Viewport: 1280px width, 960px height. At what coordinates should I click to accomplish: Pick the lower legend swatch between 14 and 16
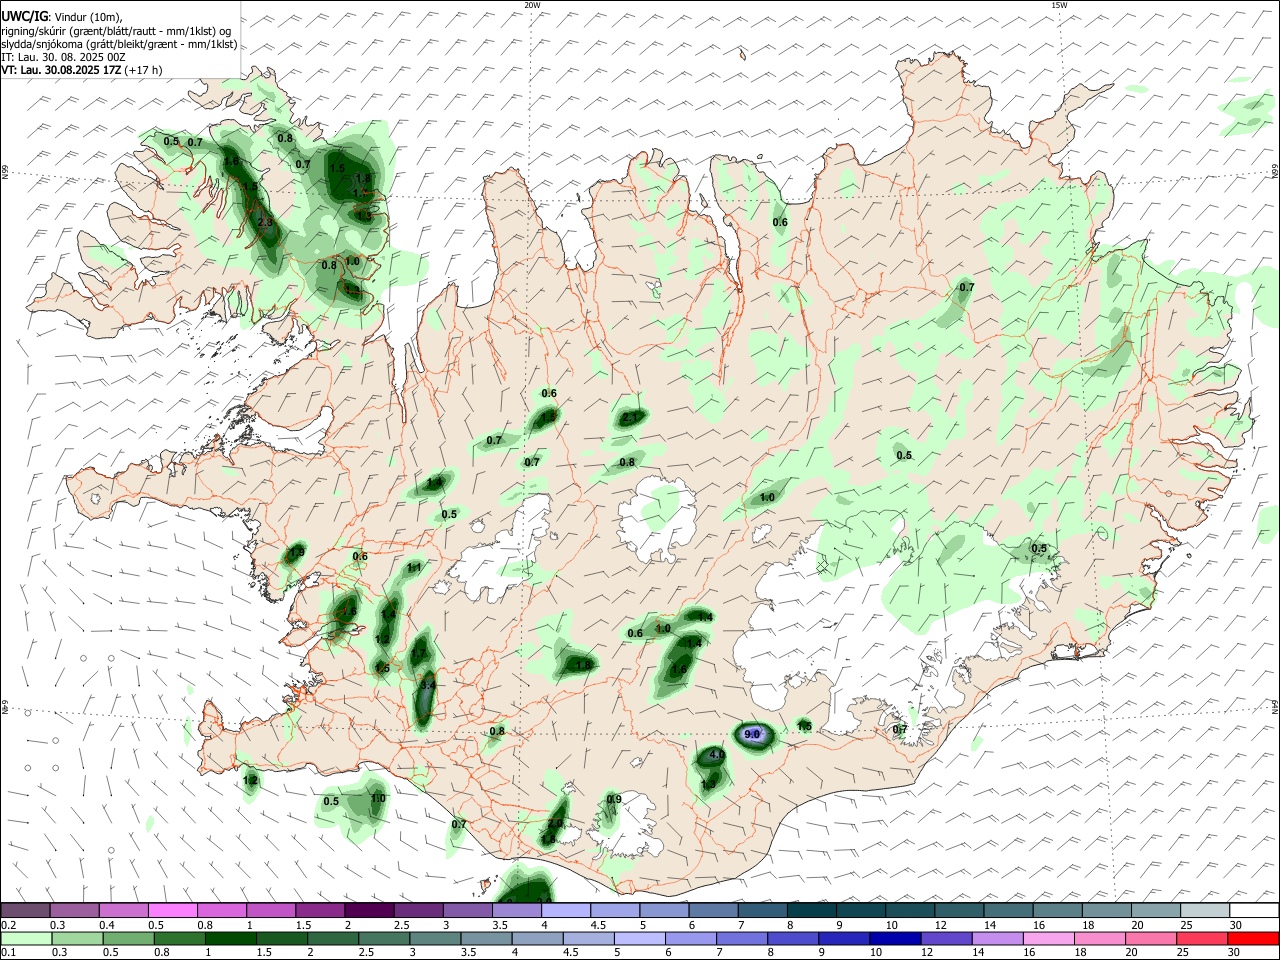point(998,939)
